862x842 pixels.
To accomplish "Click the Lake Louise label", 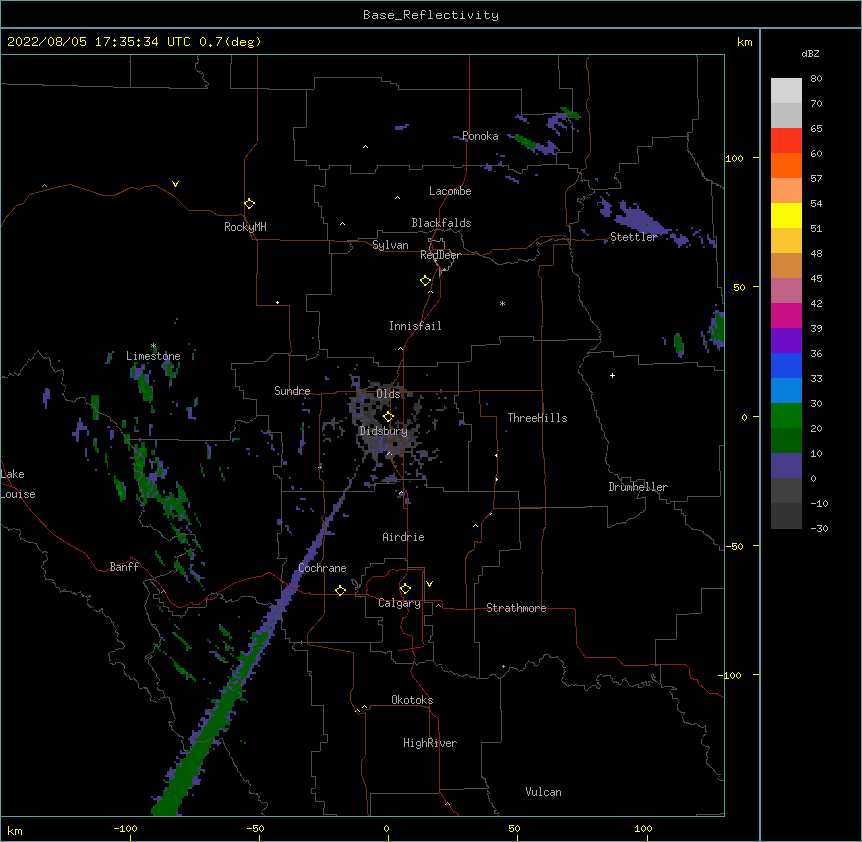I will pos(17,484).
